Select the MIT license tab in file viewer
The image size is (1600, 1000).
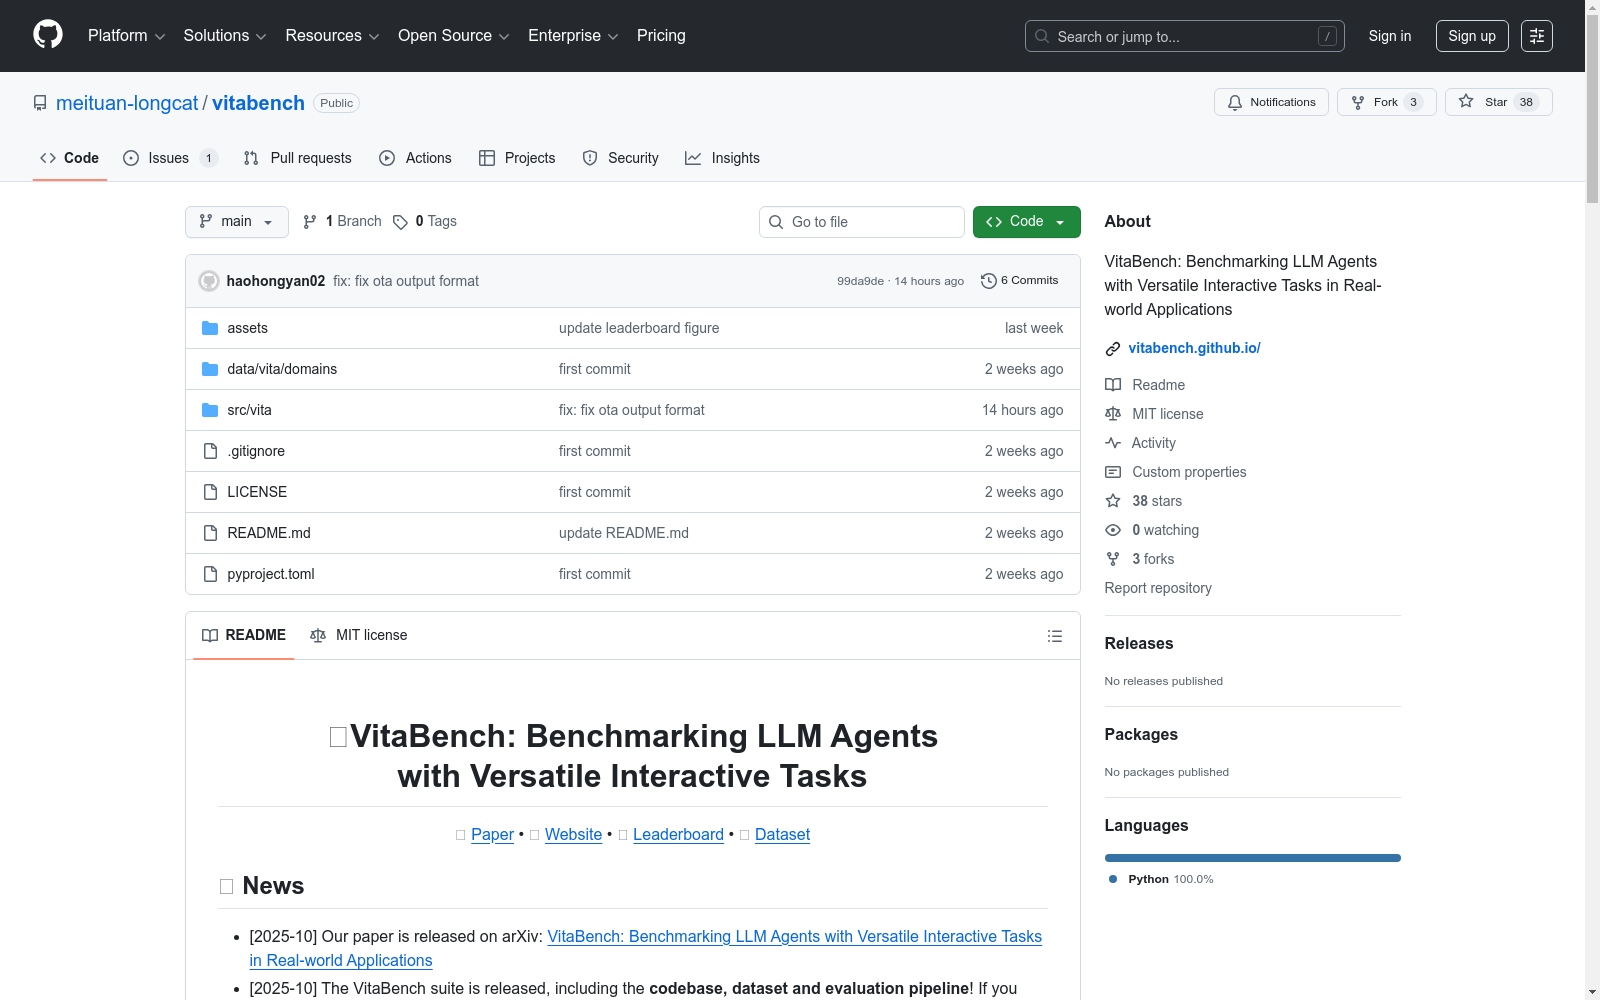point(359,636)
